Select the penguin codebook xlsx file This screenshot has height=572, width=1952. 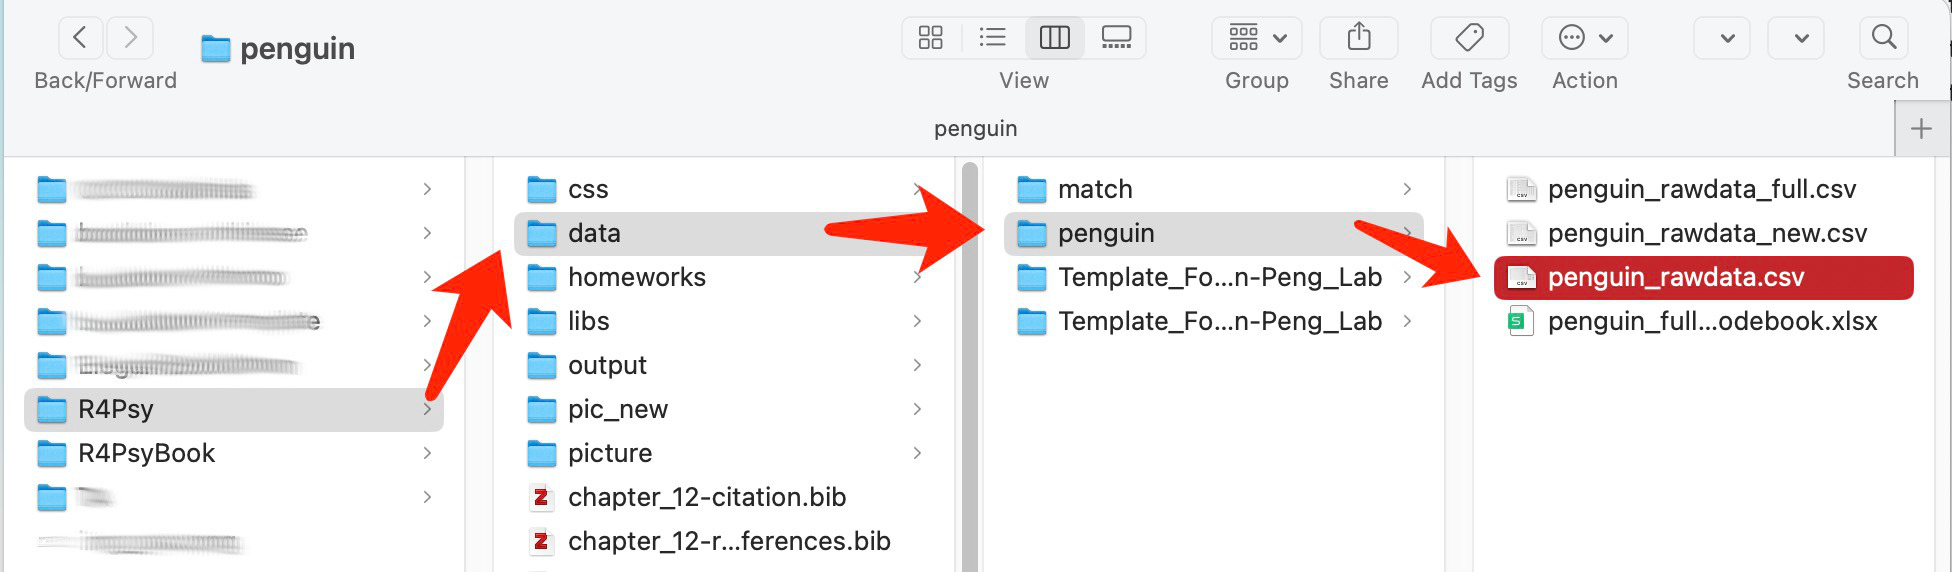pos(1712,321)
